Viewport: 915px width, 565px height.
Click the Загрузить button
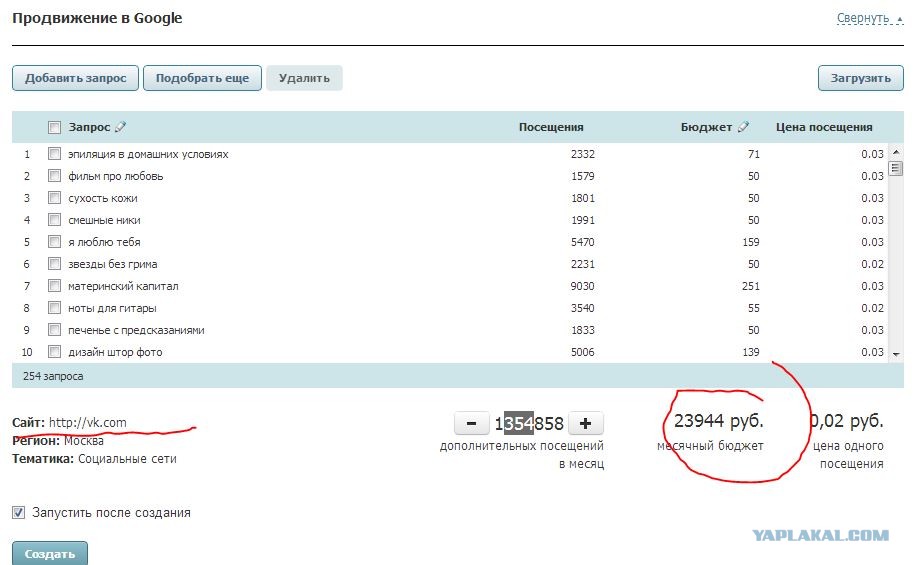[x=860, y=78]
